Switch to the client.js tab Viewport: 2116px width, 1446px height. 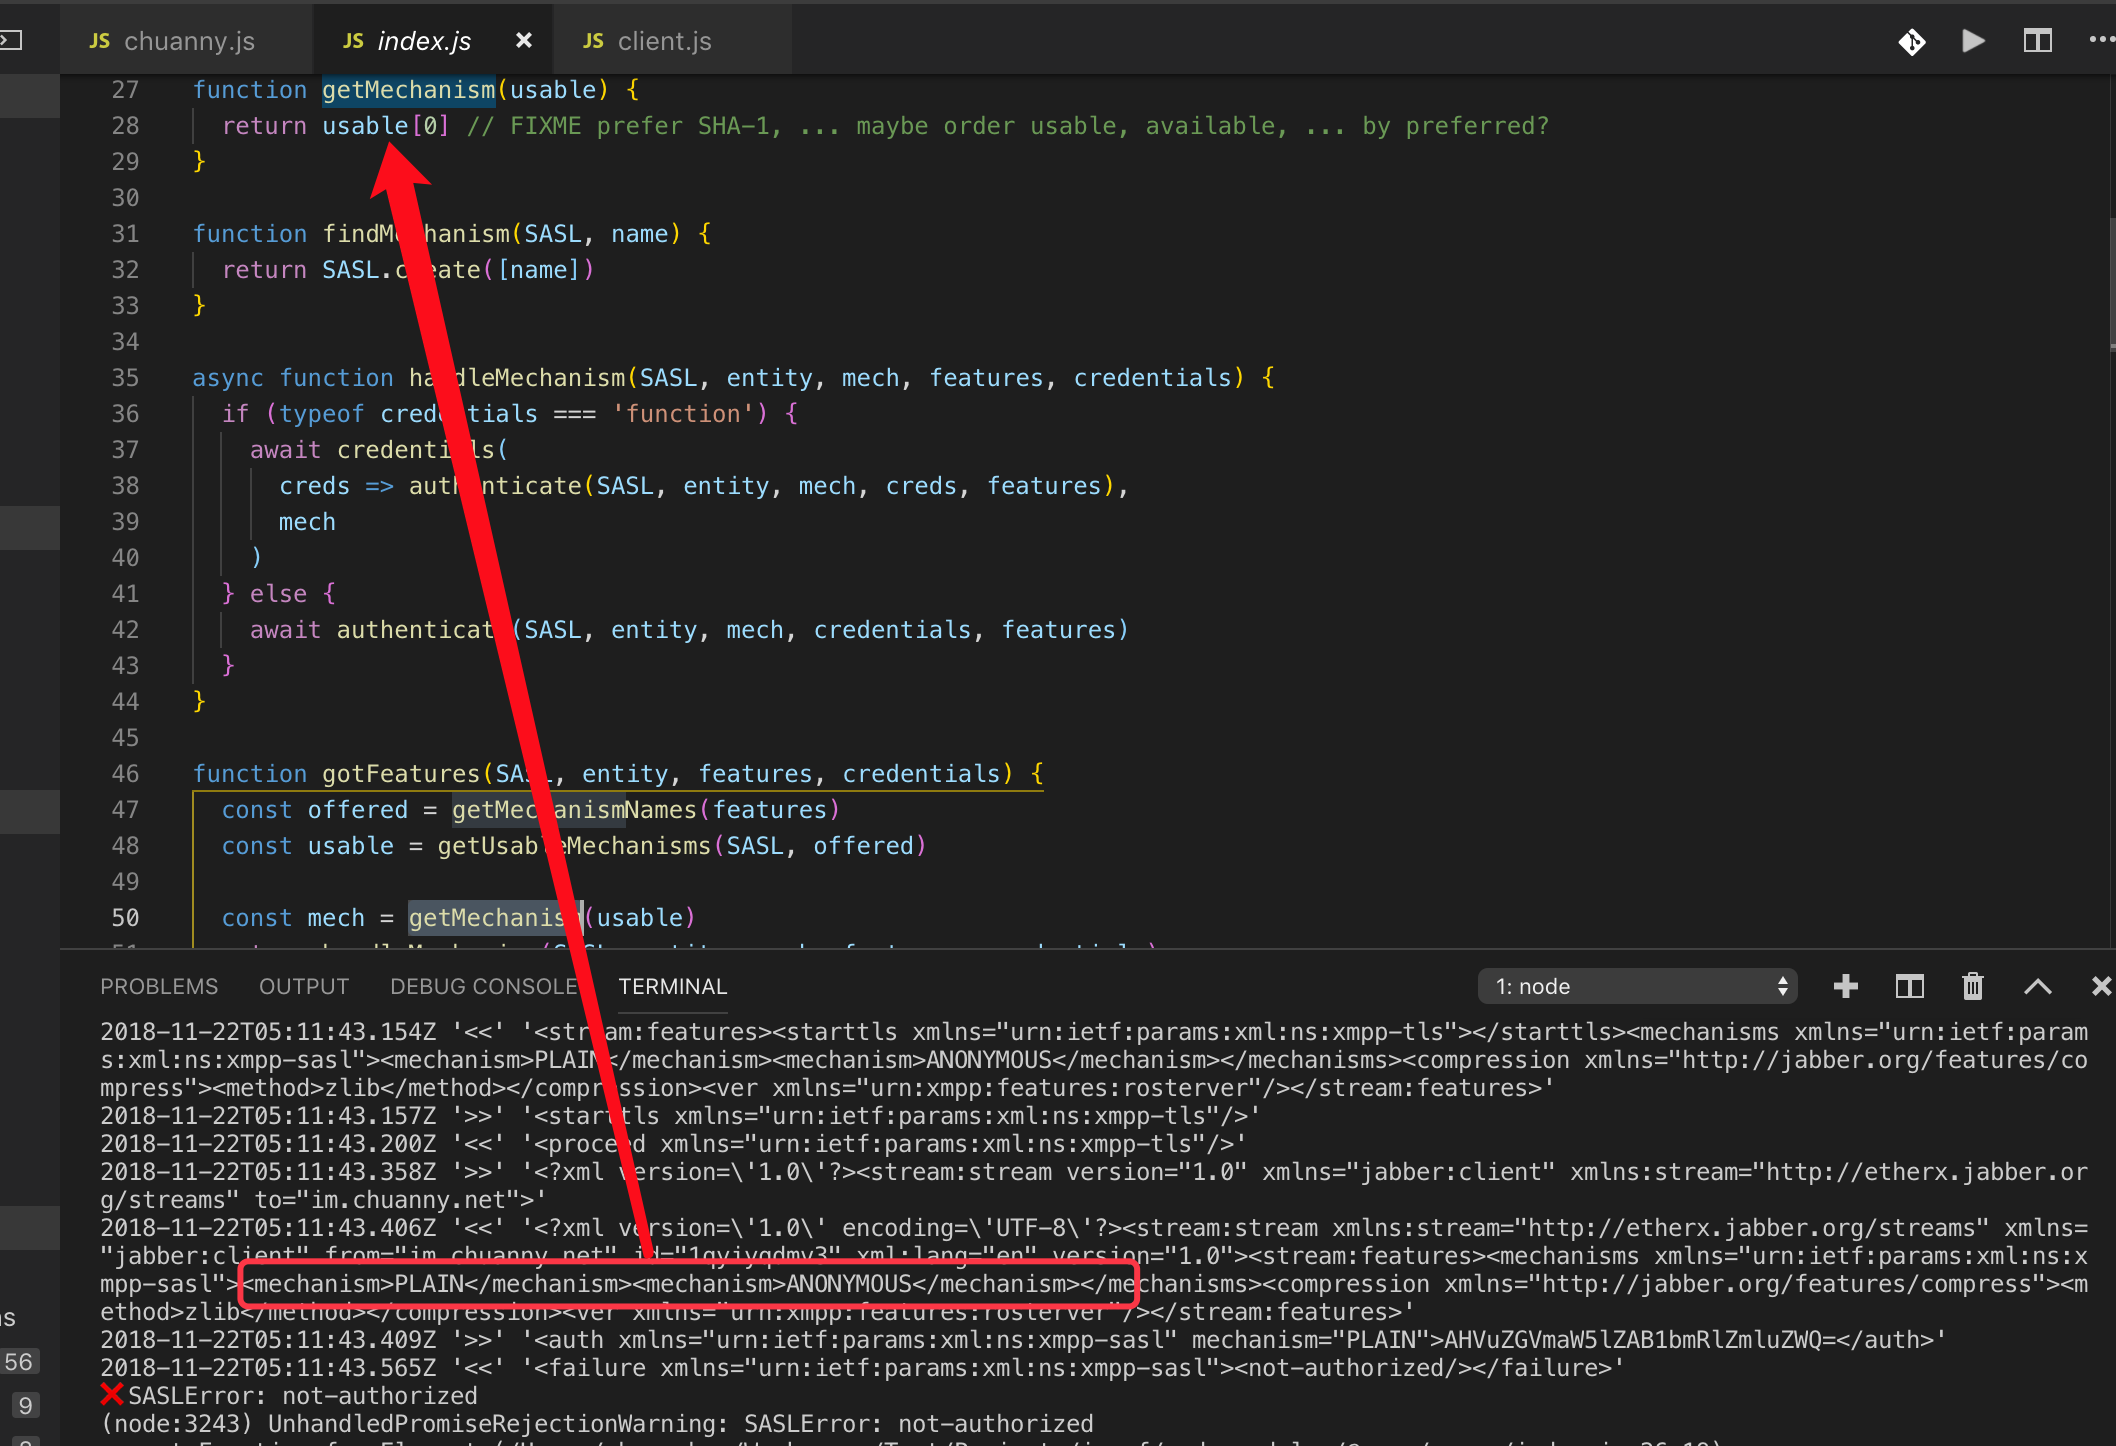pyautogui.click(x=664, y=40)
